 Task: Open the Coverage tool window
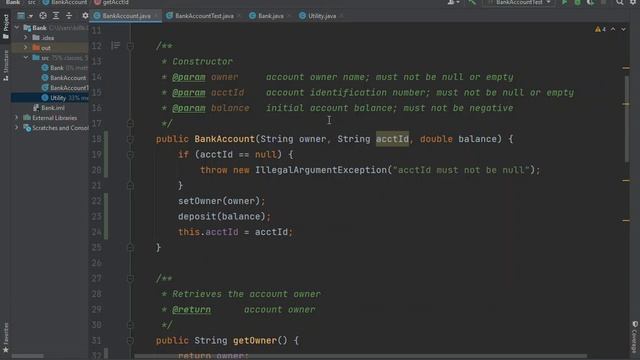(x=635, y=337)
